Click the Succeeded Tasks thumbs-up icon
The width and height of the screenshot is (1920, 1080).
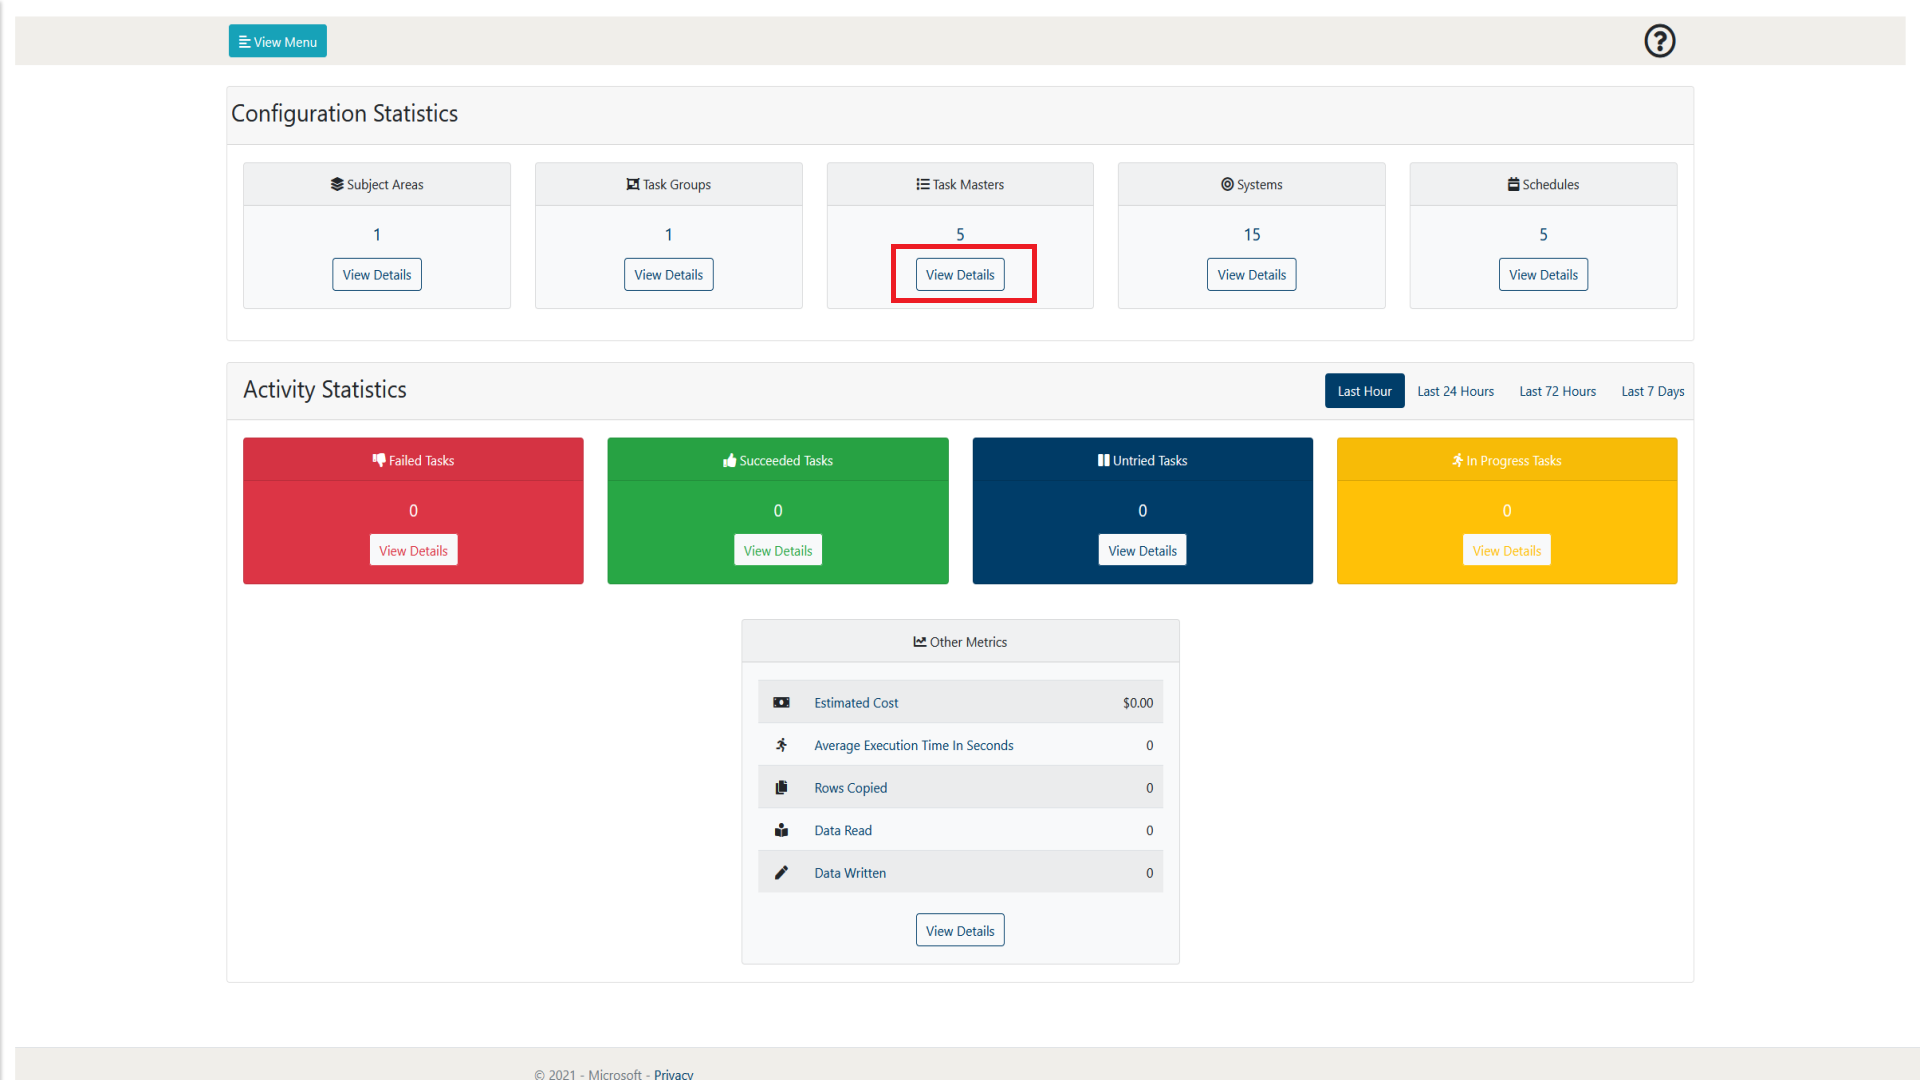(x=729, y=461)
